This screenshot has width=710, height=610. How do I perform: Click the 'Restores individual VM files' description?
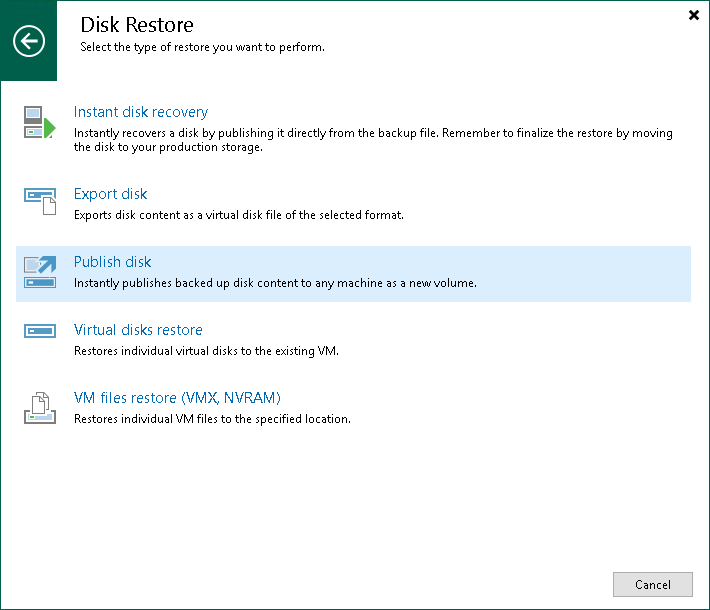pyautogui.click(x=212, y=419)
